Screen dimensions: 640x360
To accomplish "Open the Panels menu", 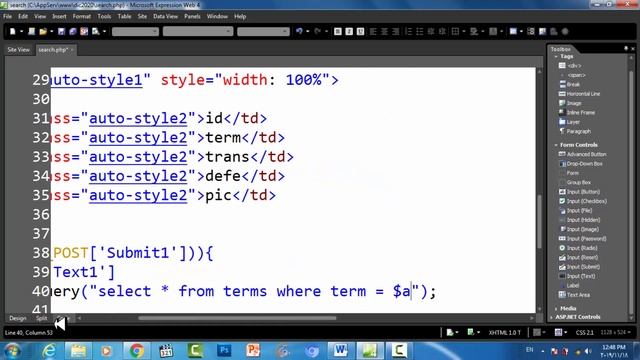I will (x=192, y=16).
